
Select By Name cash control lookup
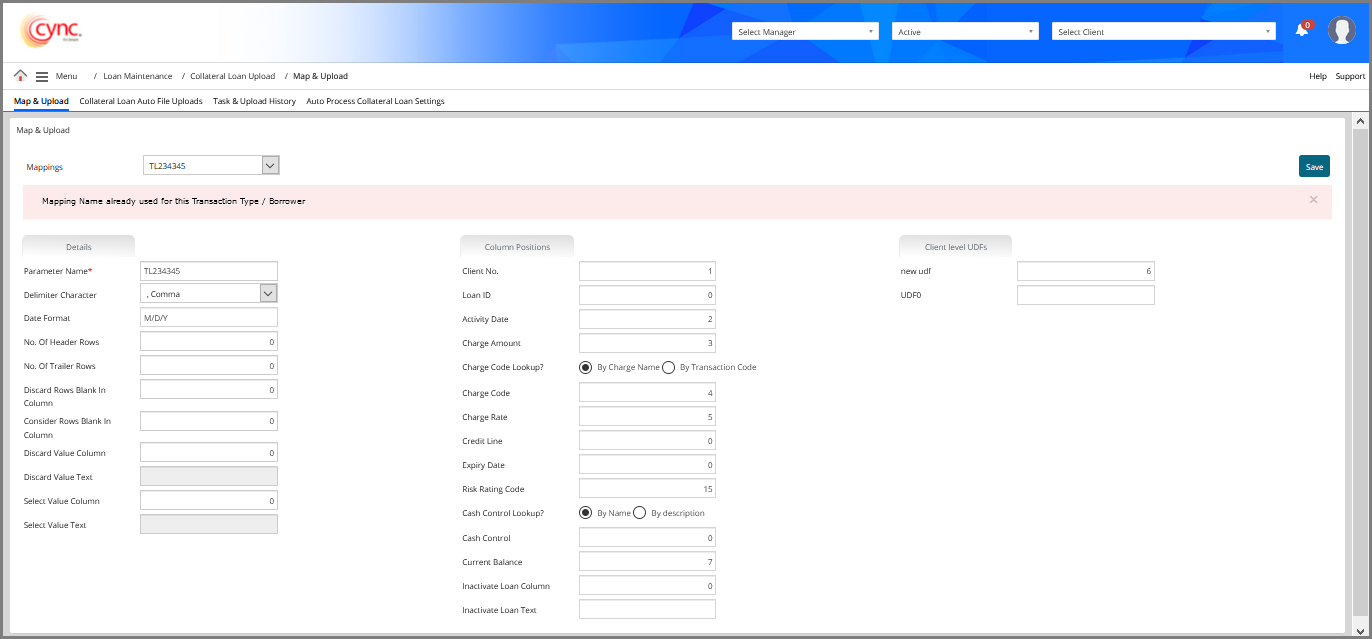click(586, 513)
